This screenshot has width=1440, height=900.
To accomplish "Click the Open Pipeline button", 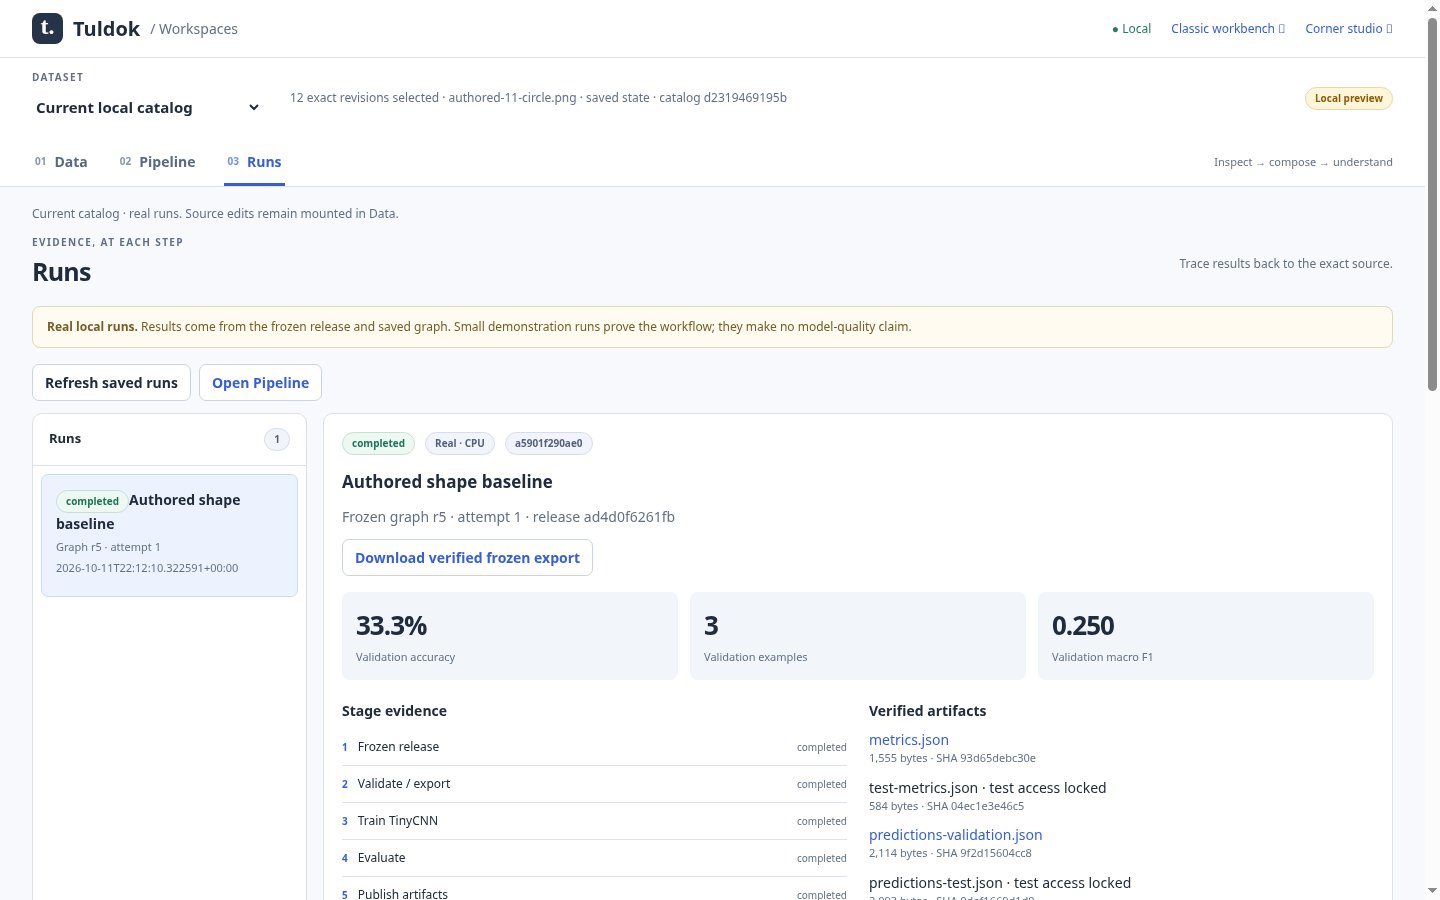I will point(260,383).
